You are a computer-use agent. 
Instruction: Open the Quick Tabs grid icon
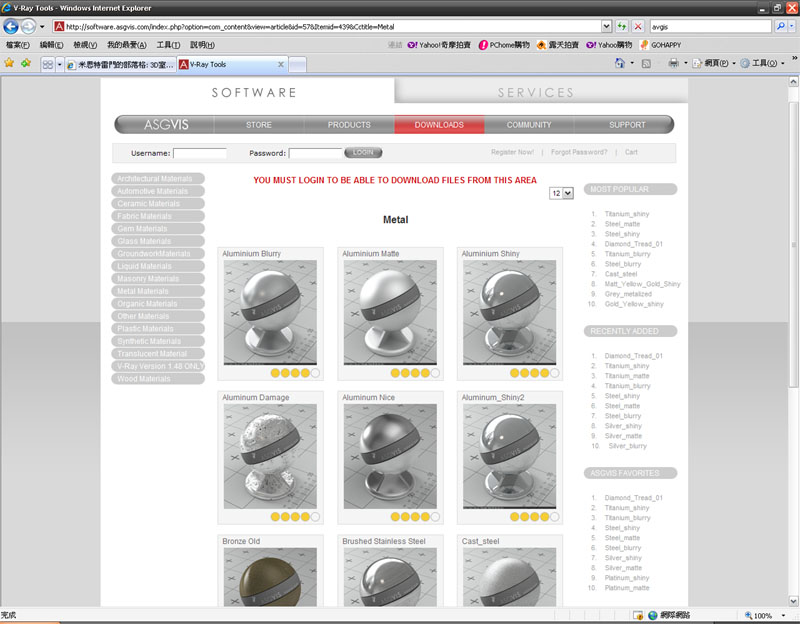point(47,64)
